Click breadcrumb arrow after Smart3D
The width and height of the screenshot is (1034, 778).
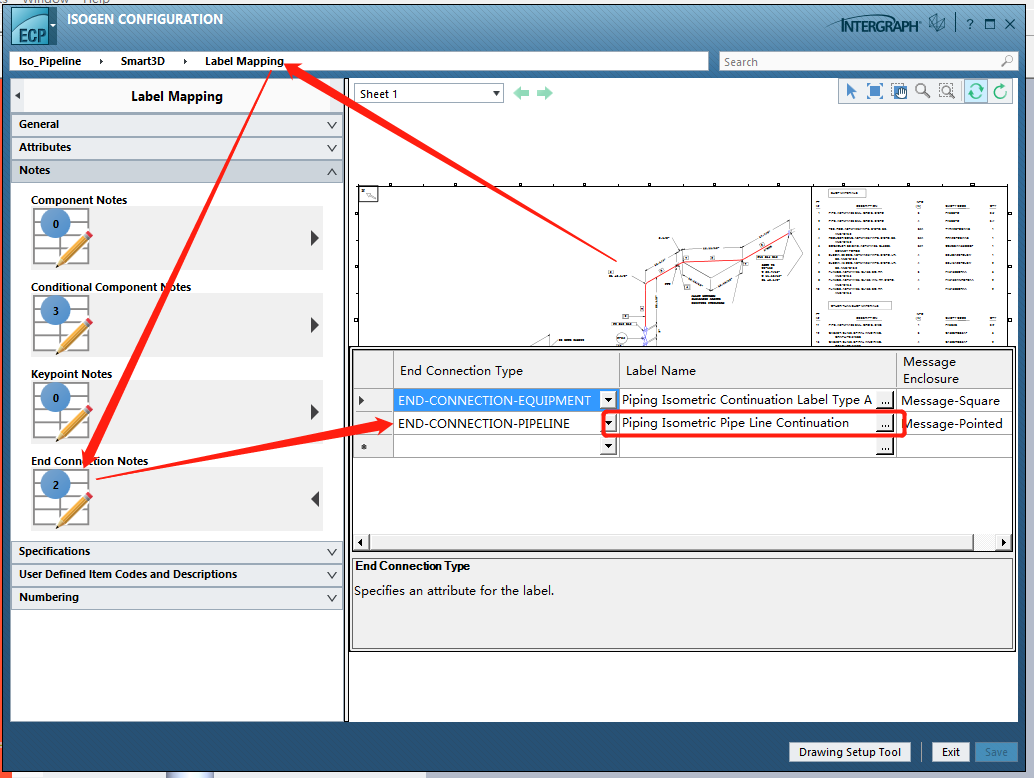[x=185, y=61]
